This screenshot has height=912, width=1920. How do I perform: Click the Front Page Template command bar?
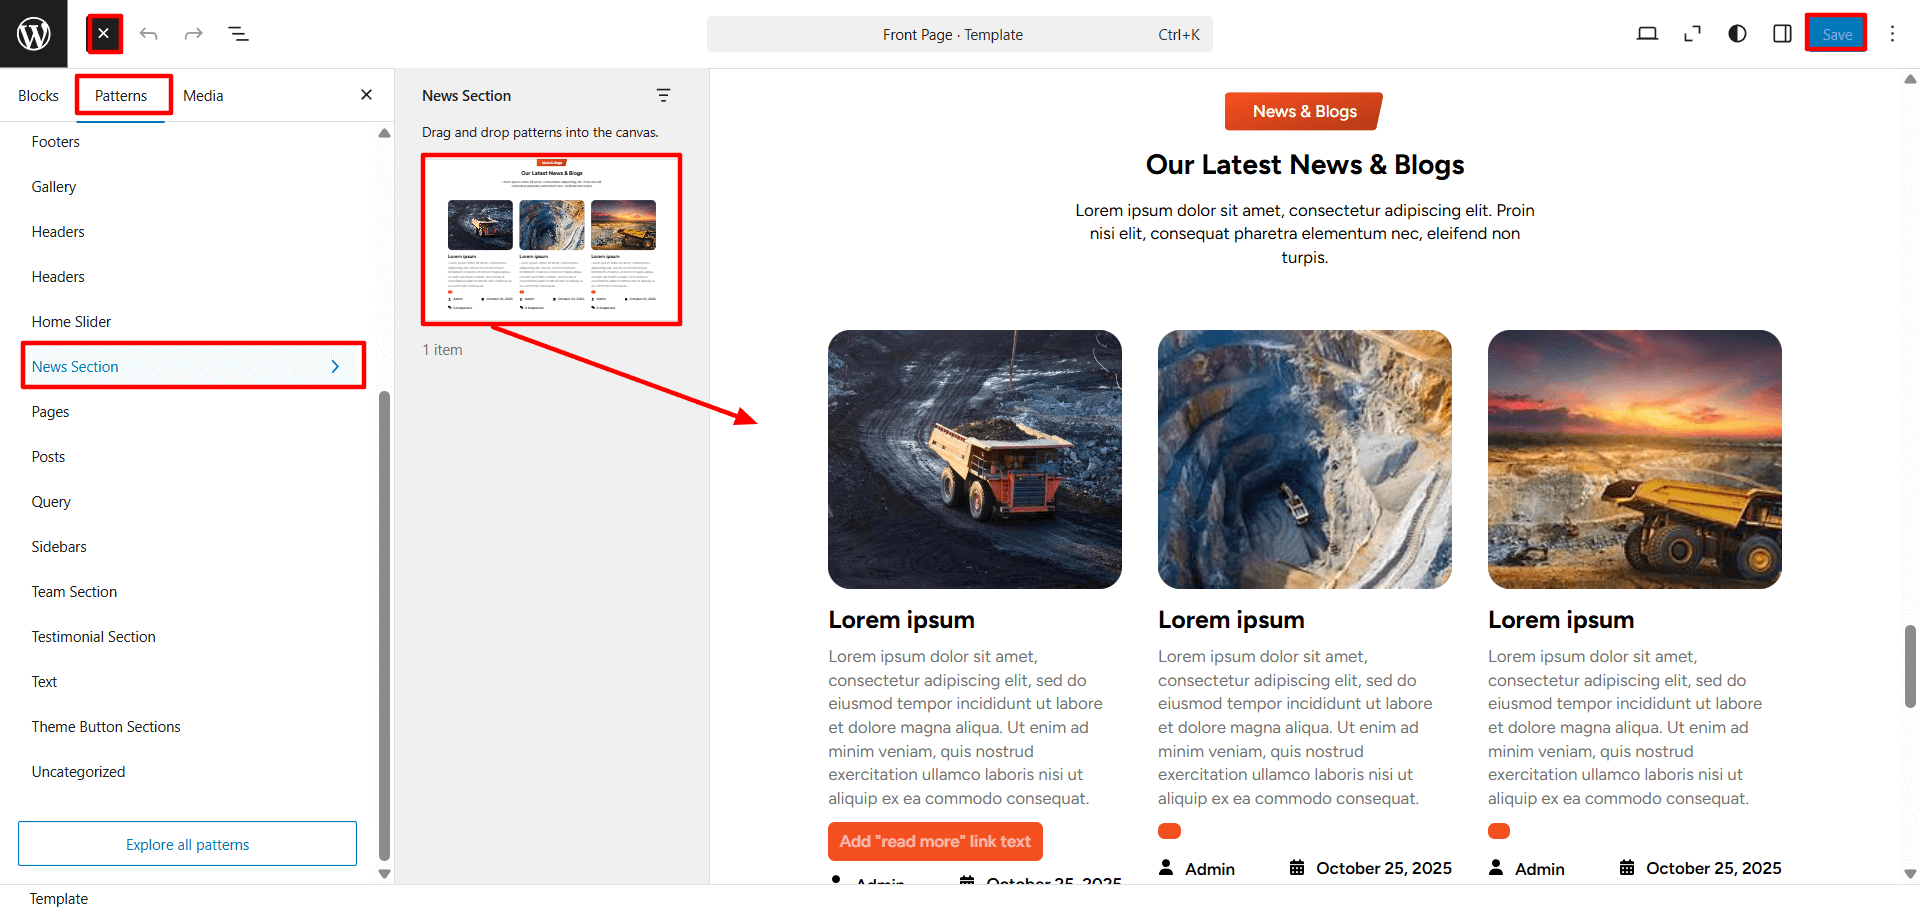959,34
